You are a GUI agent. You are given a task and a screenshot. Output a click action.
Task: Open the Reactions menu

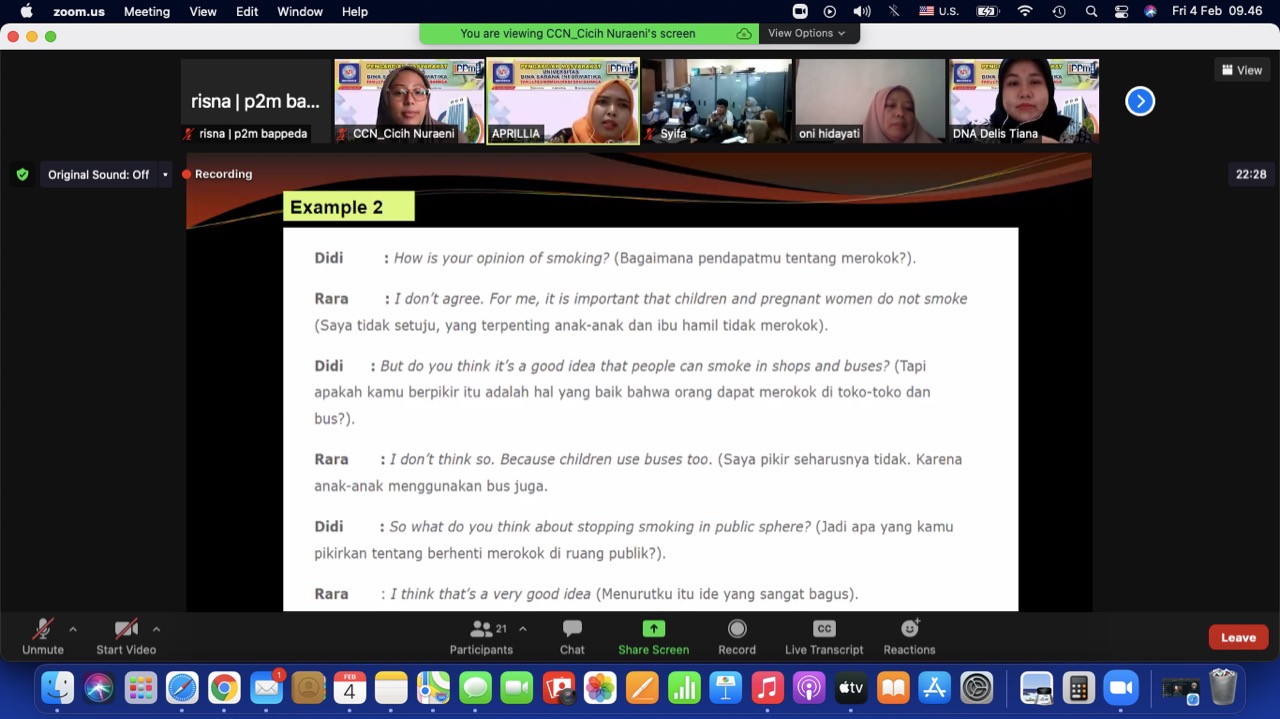click(x=909, y=637)
